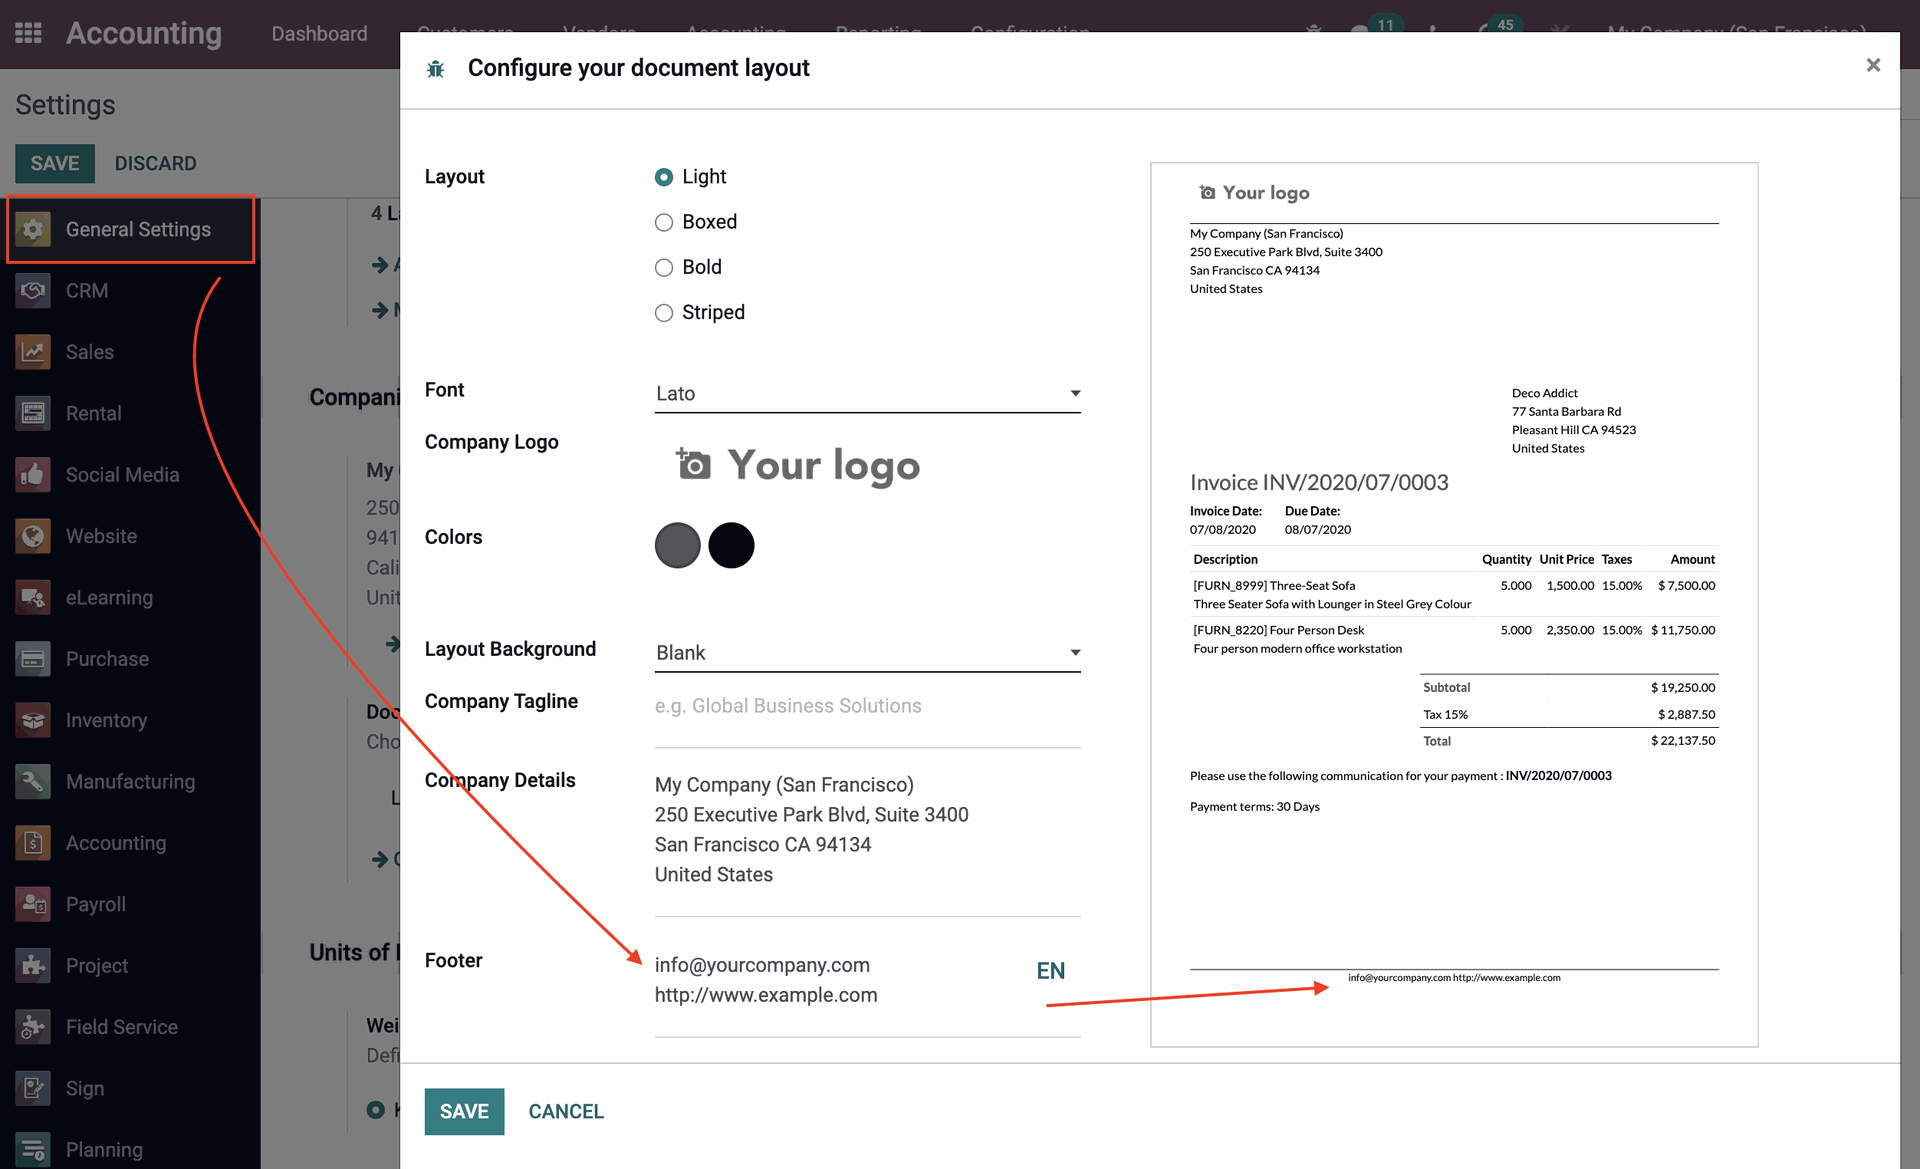Open the apps grid menu icon

(x=28, y=33)
